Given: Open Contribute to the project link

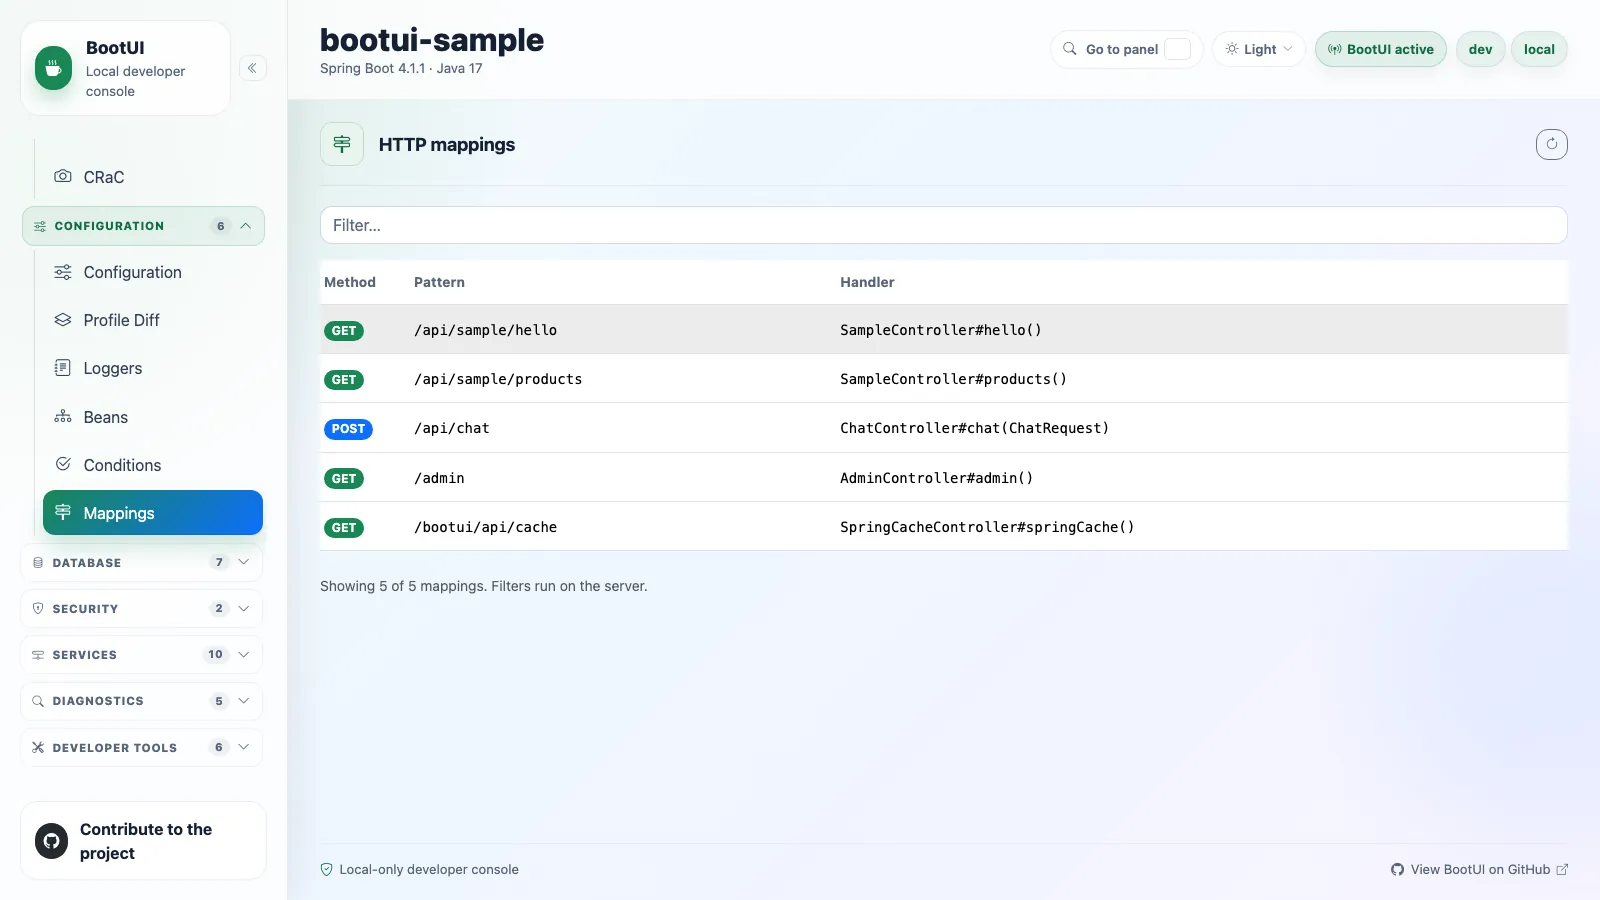Looking at the screenshot, I should point(146,841).
